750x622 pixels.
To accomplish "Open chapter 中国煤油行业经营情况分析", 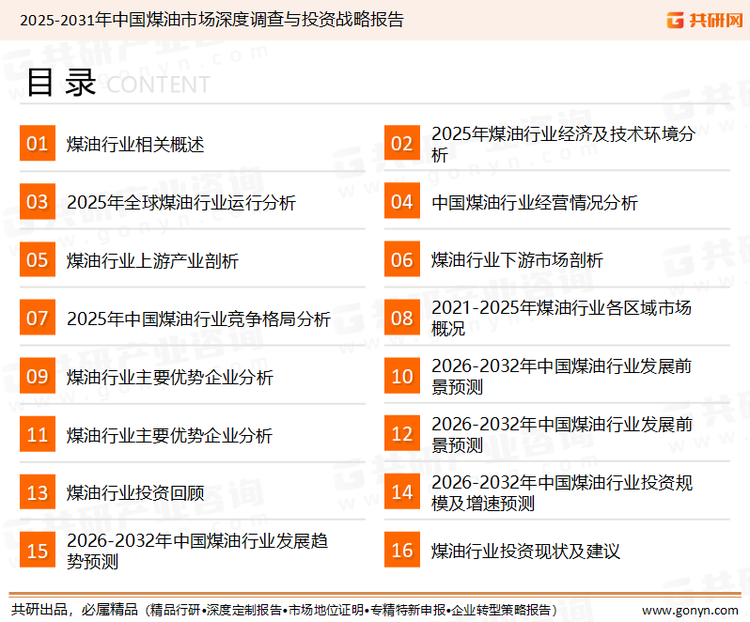I will (x=534, y=202).
